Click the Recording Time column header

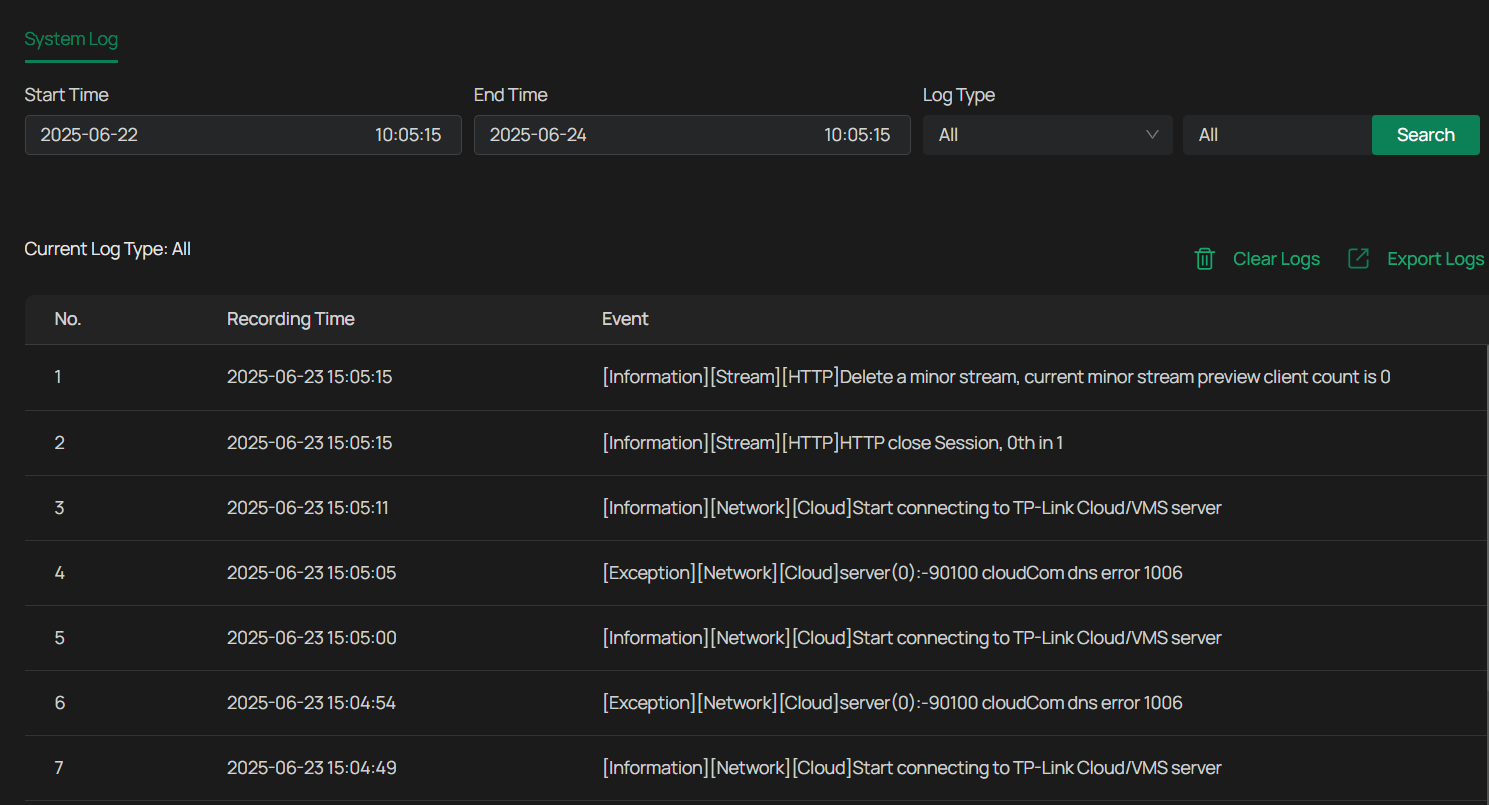point(291,319)
